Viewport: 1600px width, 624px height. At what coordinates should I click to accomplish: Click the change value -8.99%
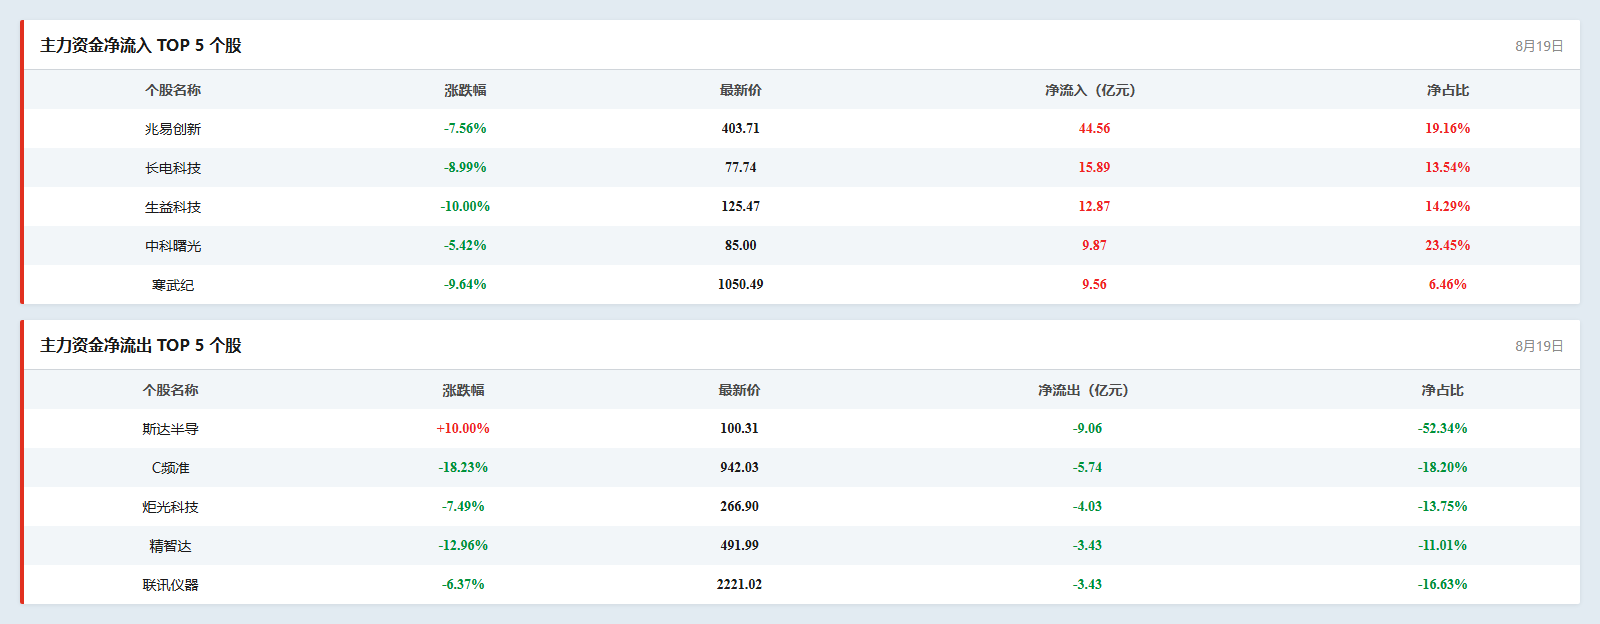pos(465,168)
